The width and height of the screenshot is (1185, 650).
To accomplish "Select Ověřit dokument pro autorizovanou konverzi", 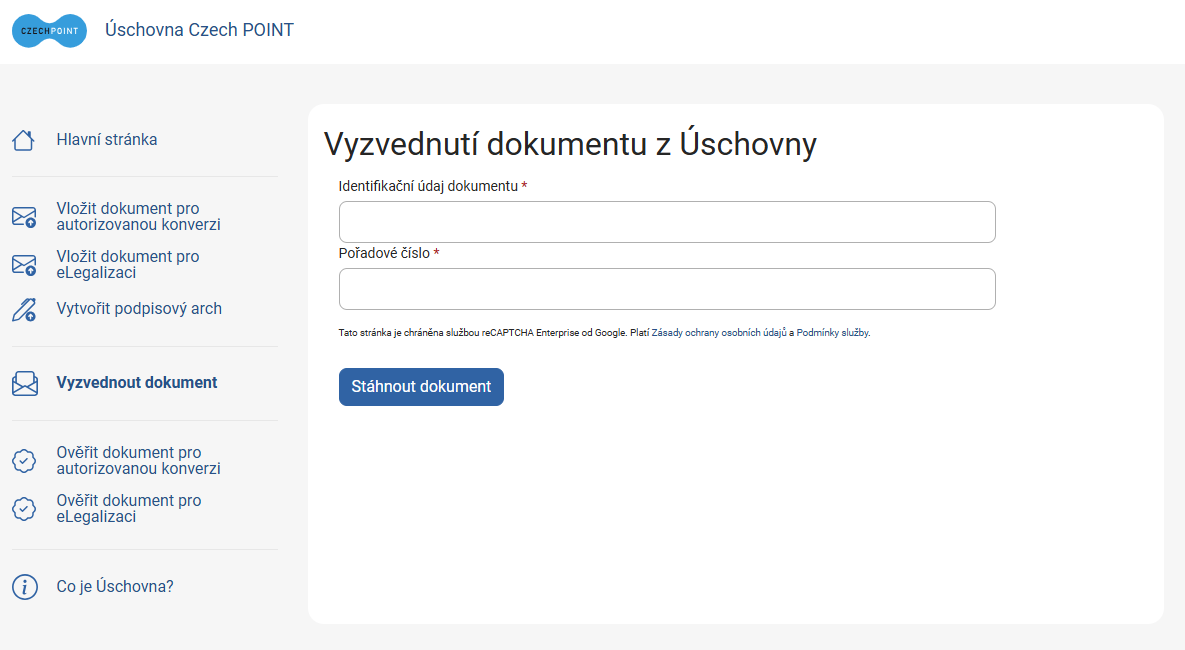I will (138, 460).
